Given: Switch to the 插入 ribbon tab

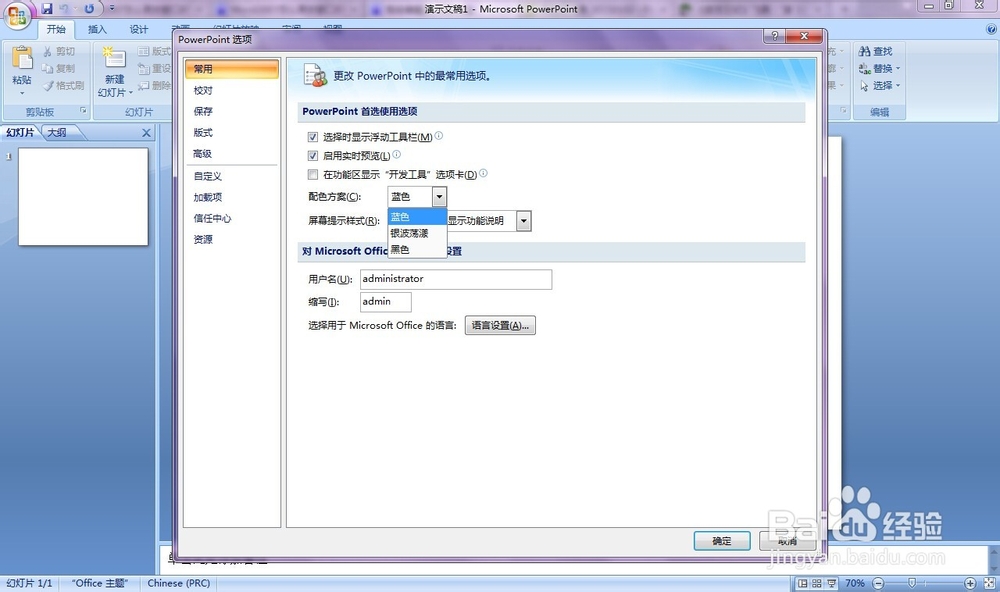Looking at the screenshot, I should pos(96,28).
